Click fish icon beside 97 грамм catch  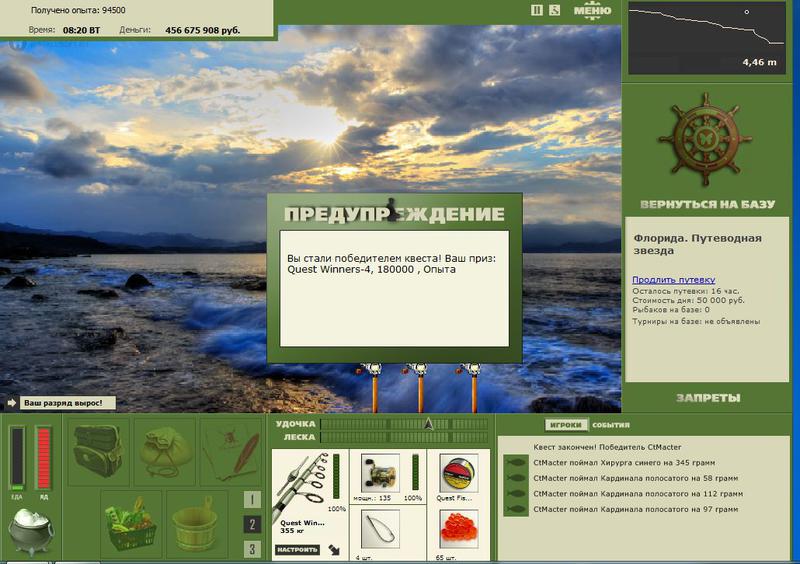pos(515,509)
